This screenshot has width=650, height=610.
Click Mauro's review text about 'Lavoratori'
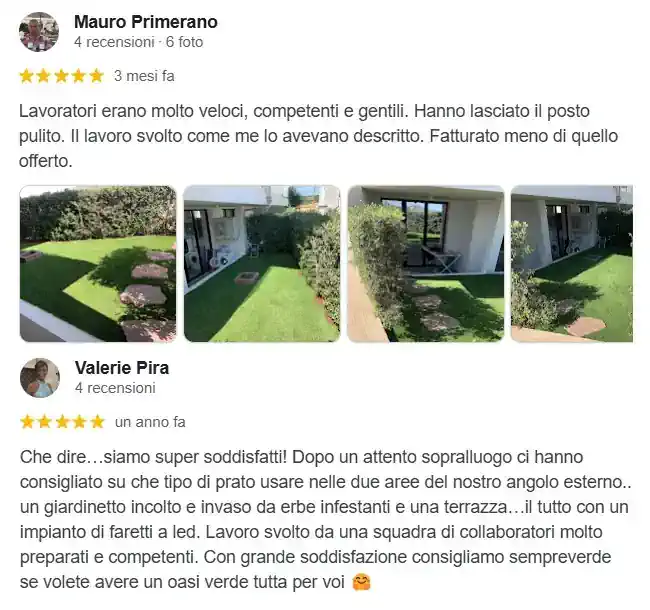[318, 136]
